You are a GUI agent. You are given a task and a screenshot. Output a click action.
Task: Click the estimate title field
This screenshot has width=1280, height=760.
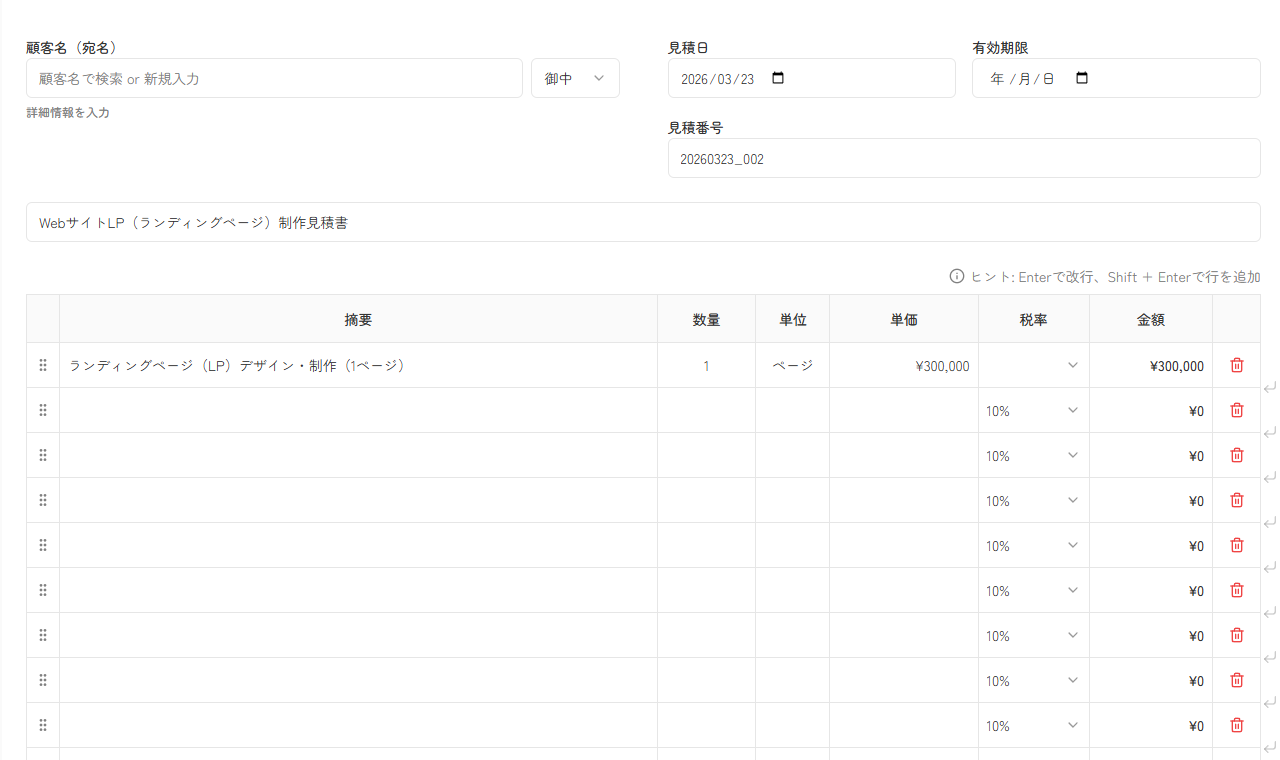(642, 223)
